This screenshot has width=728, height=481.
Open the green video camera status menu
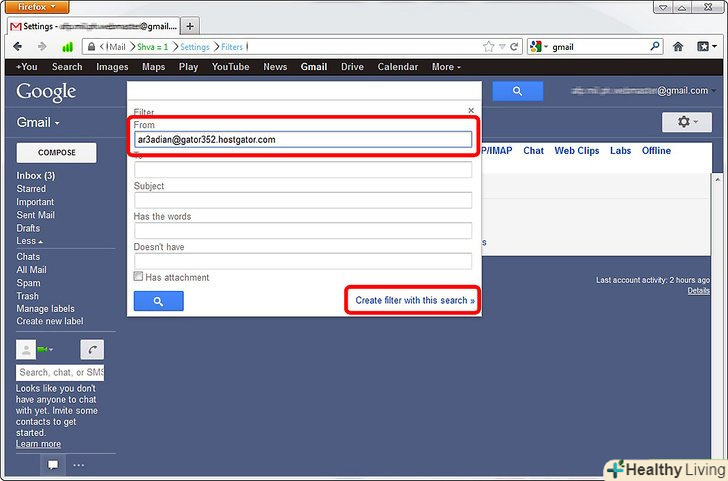45,350
